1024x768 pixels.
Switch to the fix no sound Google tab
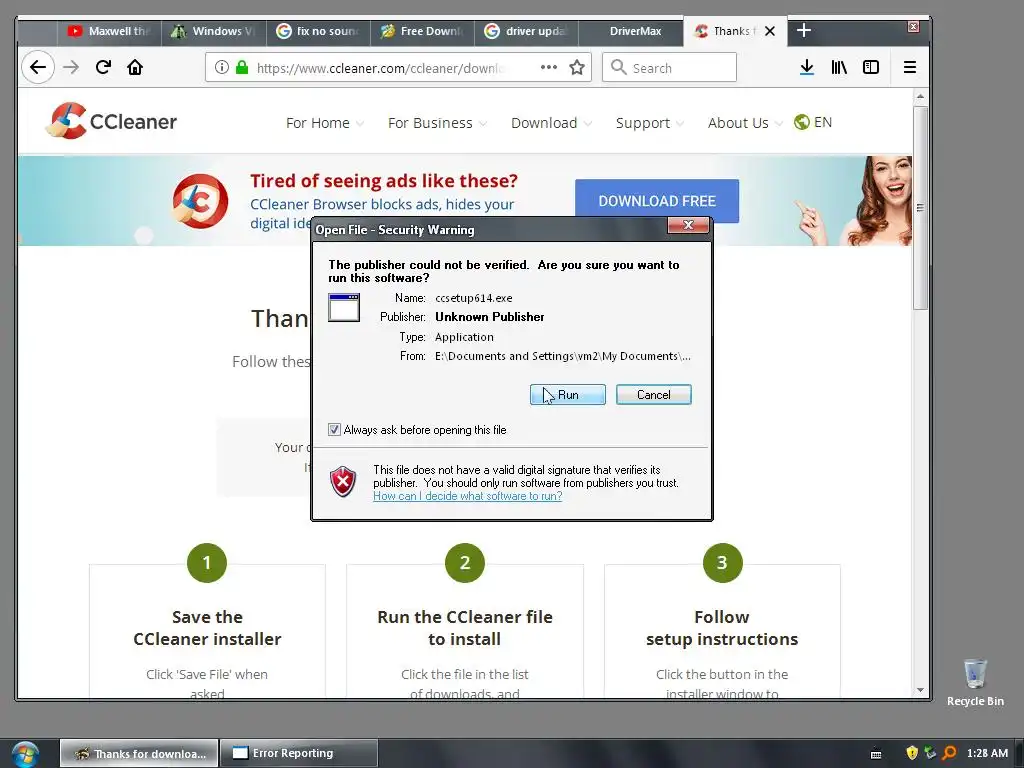tap(319, 31)
